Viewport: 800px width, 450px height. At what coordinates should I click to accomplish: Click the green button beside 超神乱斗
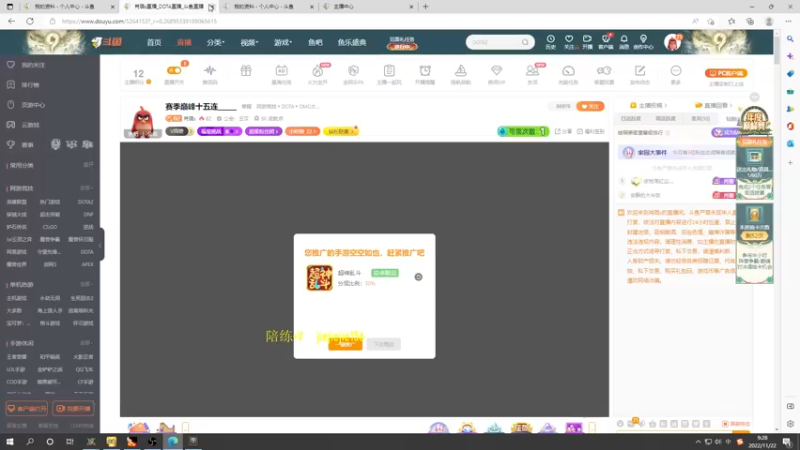[385, 273]
